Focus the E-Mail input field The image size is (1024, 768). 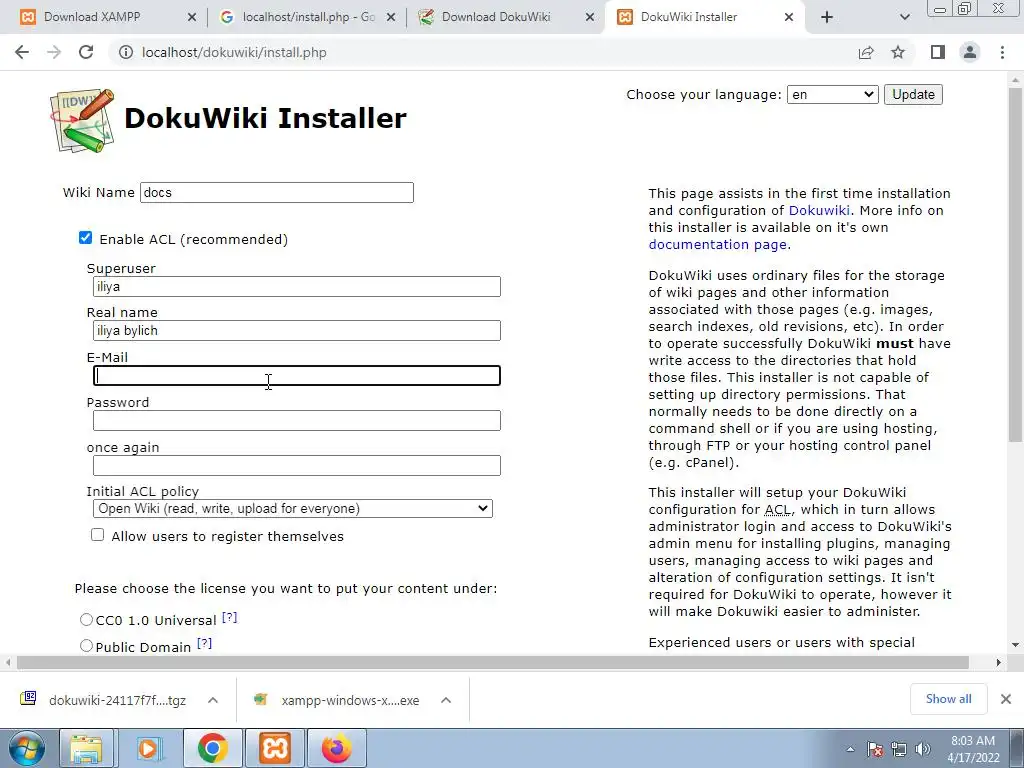tap(296, 376)
